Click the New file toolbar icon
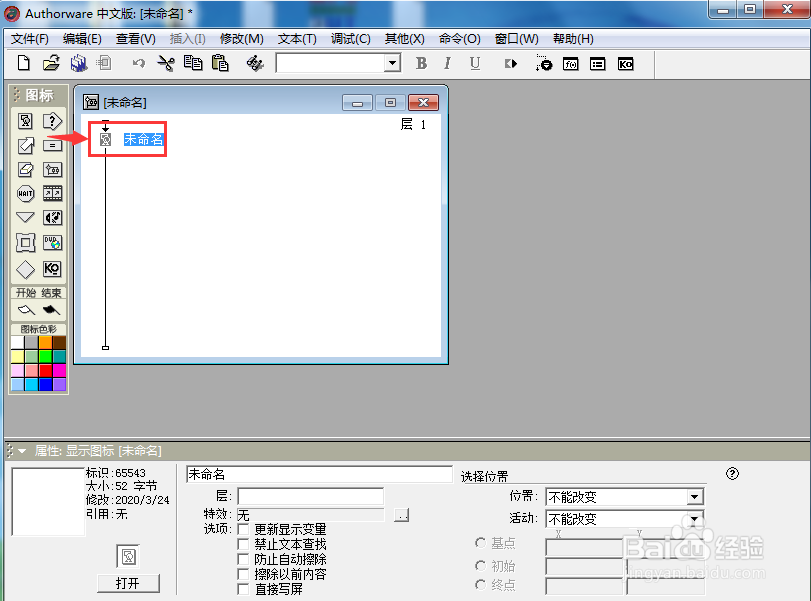Image resolution: width=811 pixels, height=601 pixels. [23, 63]
